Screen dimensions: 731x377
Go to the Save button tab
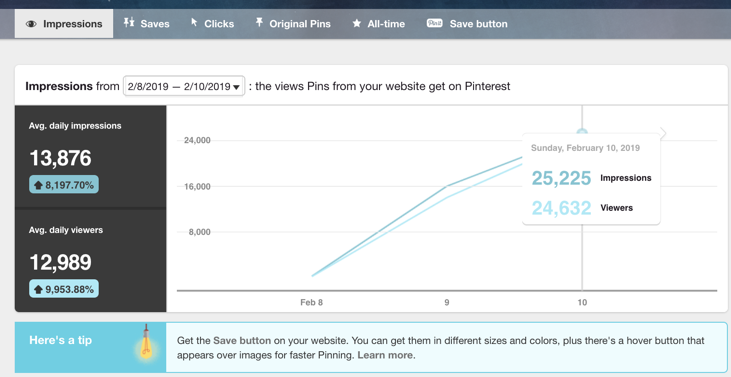tap(467, 23)
